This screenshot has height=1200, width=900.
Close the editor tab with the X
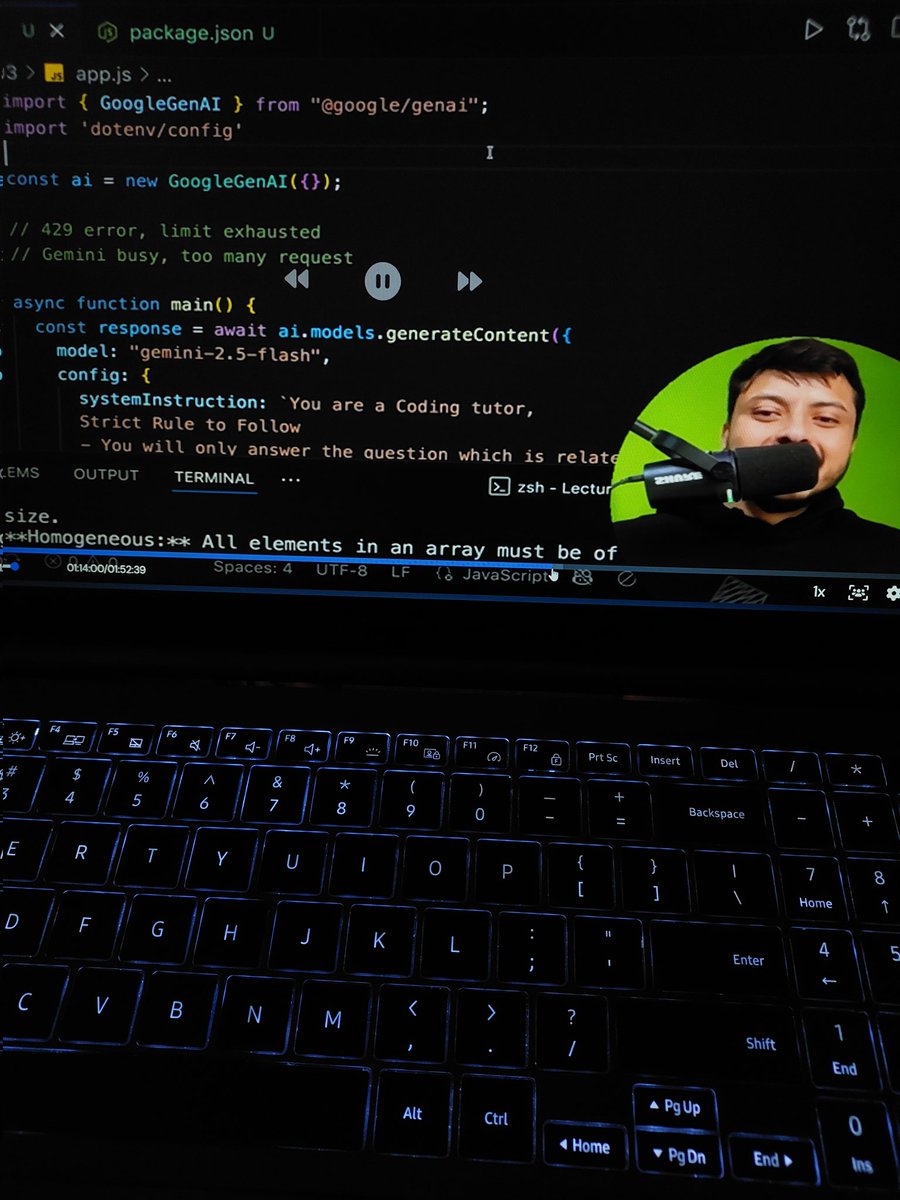pyautogui.click(x=57, y=31)
